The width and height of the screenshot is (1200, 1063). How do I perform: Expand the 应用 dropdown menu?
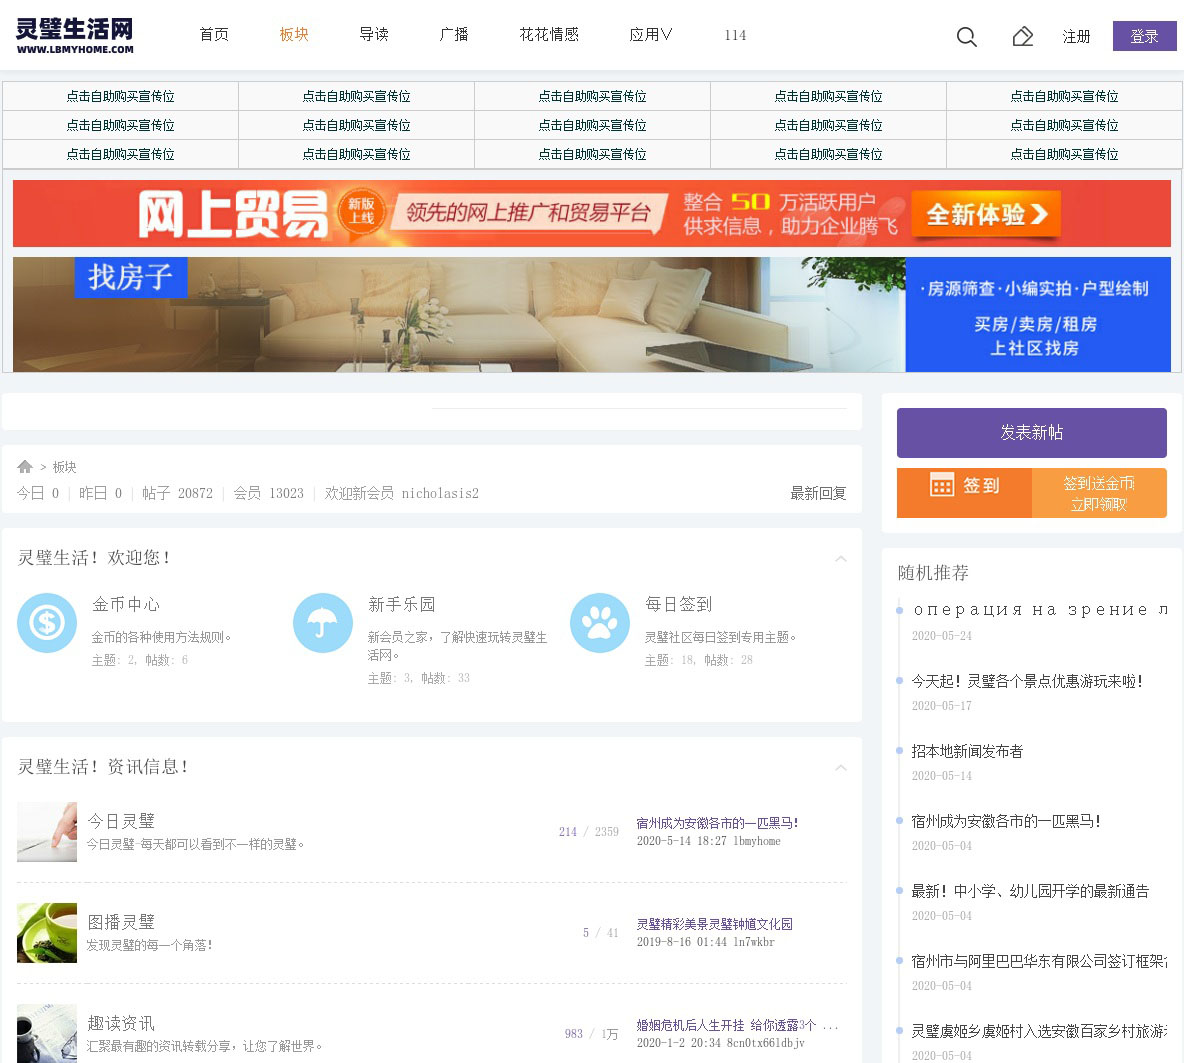(650, 35)
